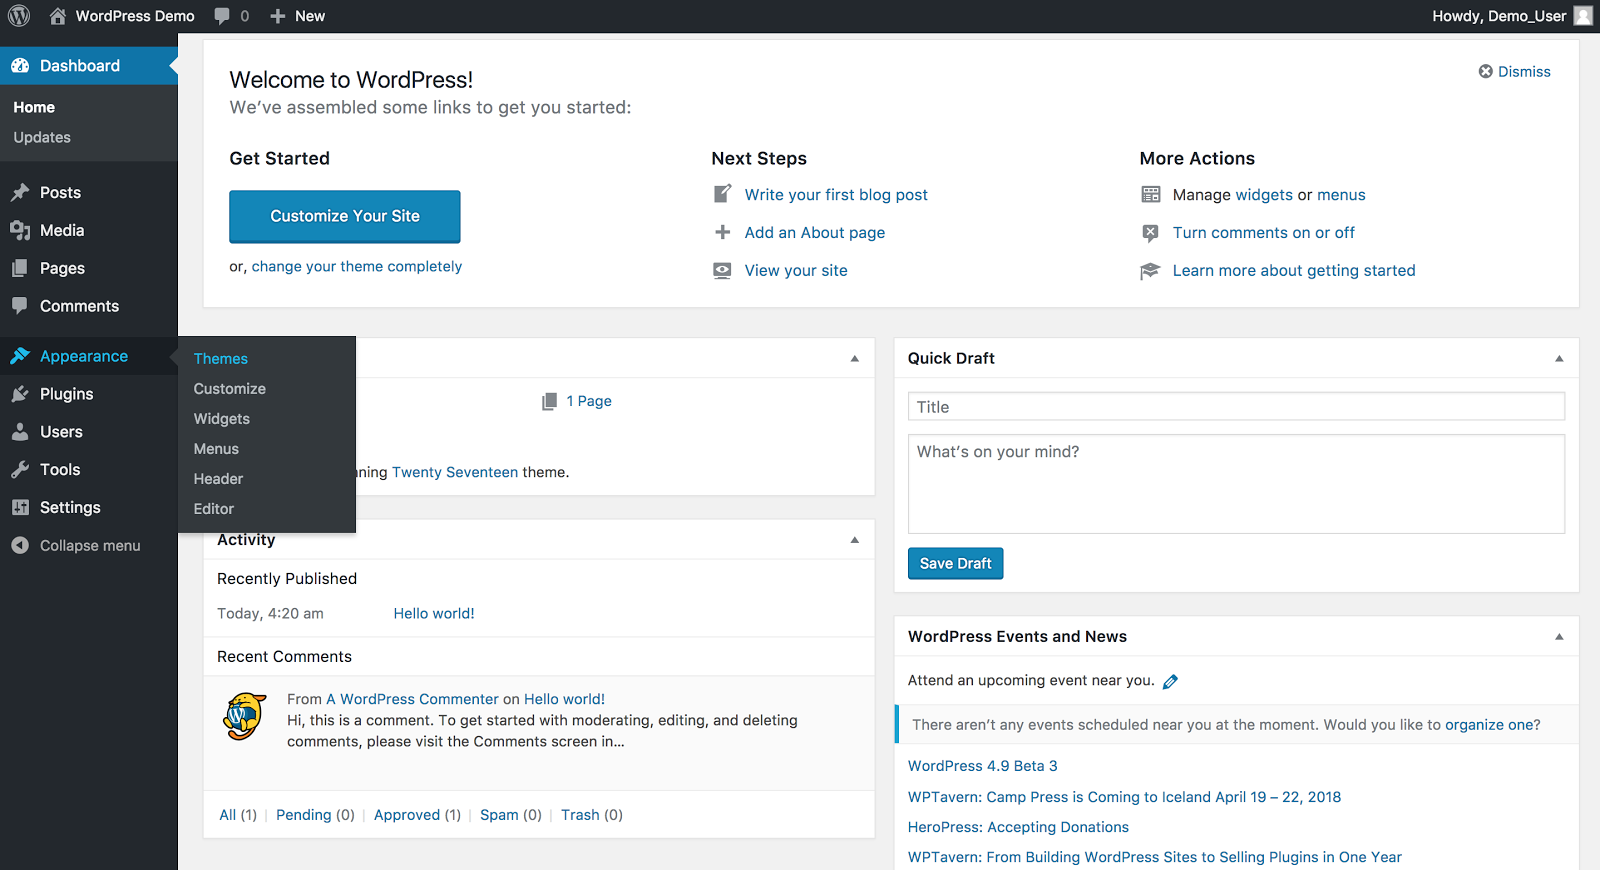1600x870 pixels.
Task: Click the Users icon in sidebar
Action: pos(20,432)
